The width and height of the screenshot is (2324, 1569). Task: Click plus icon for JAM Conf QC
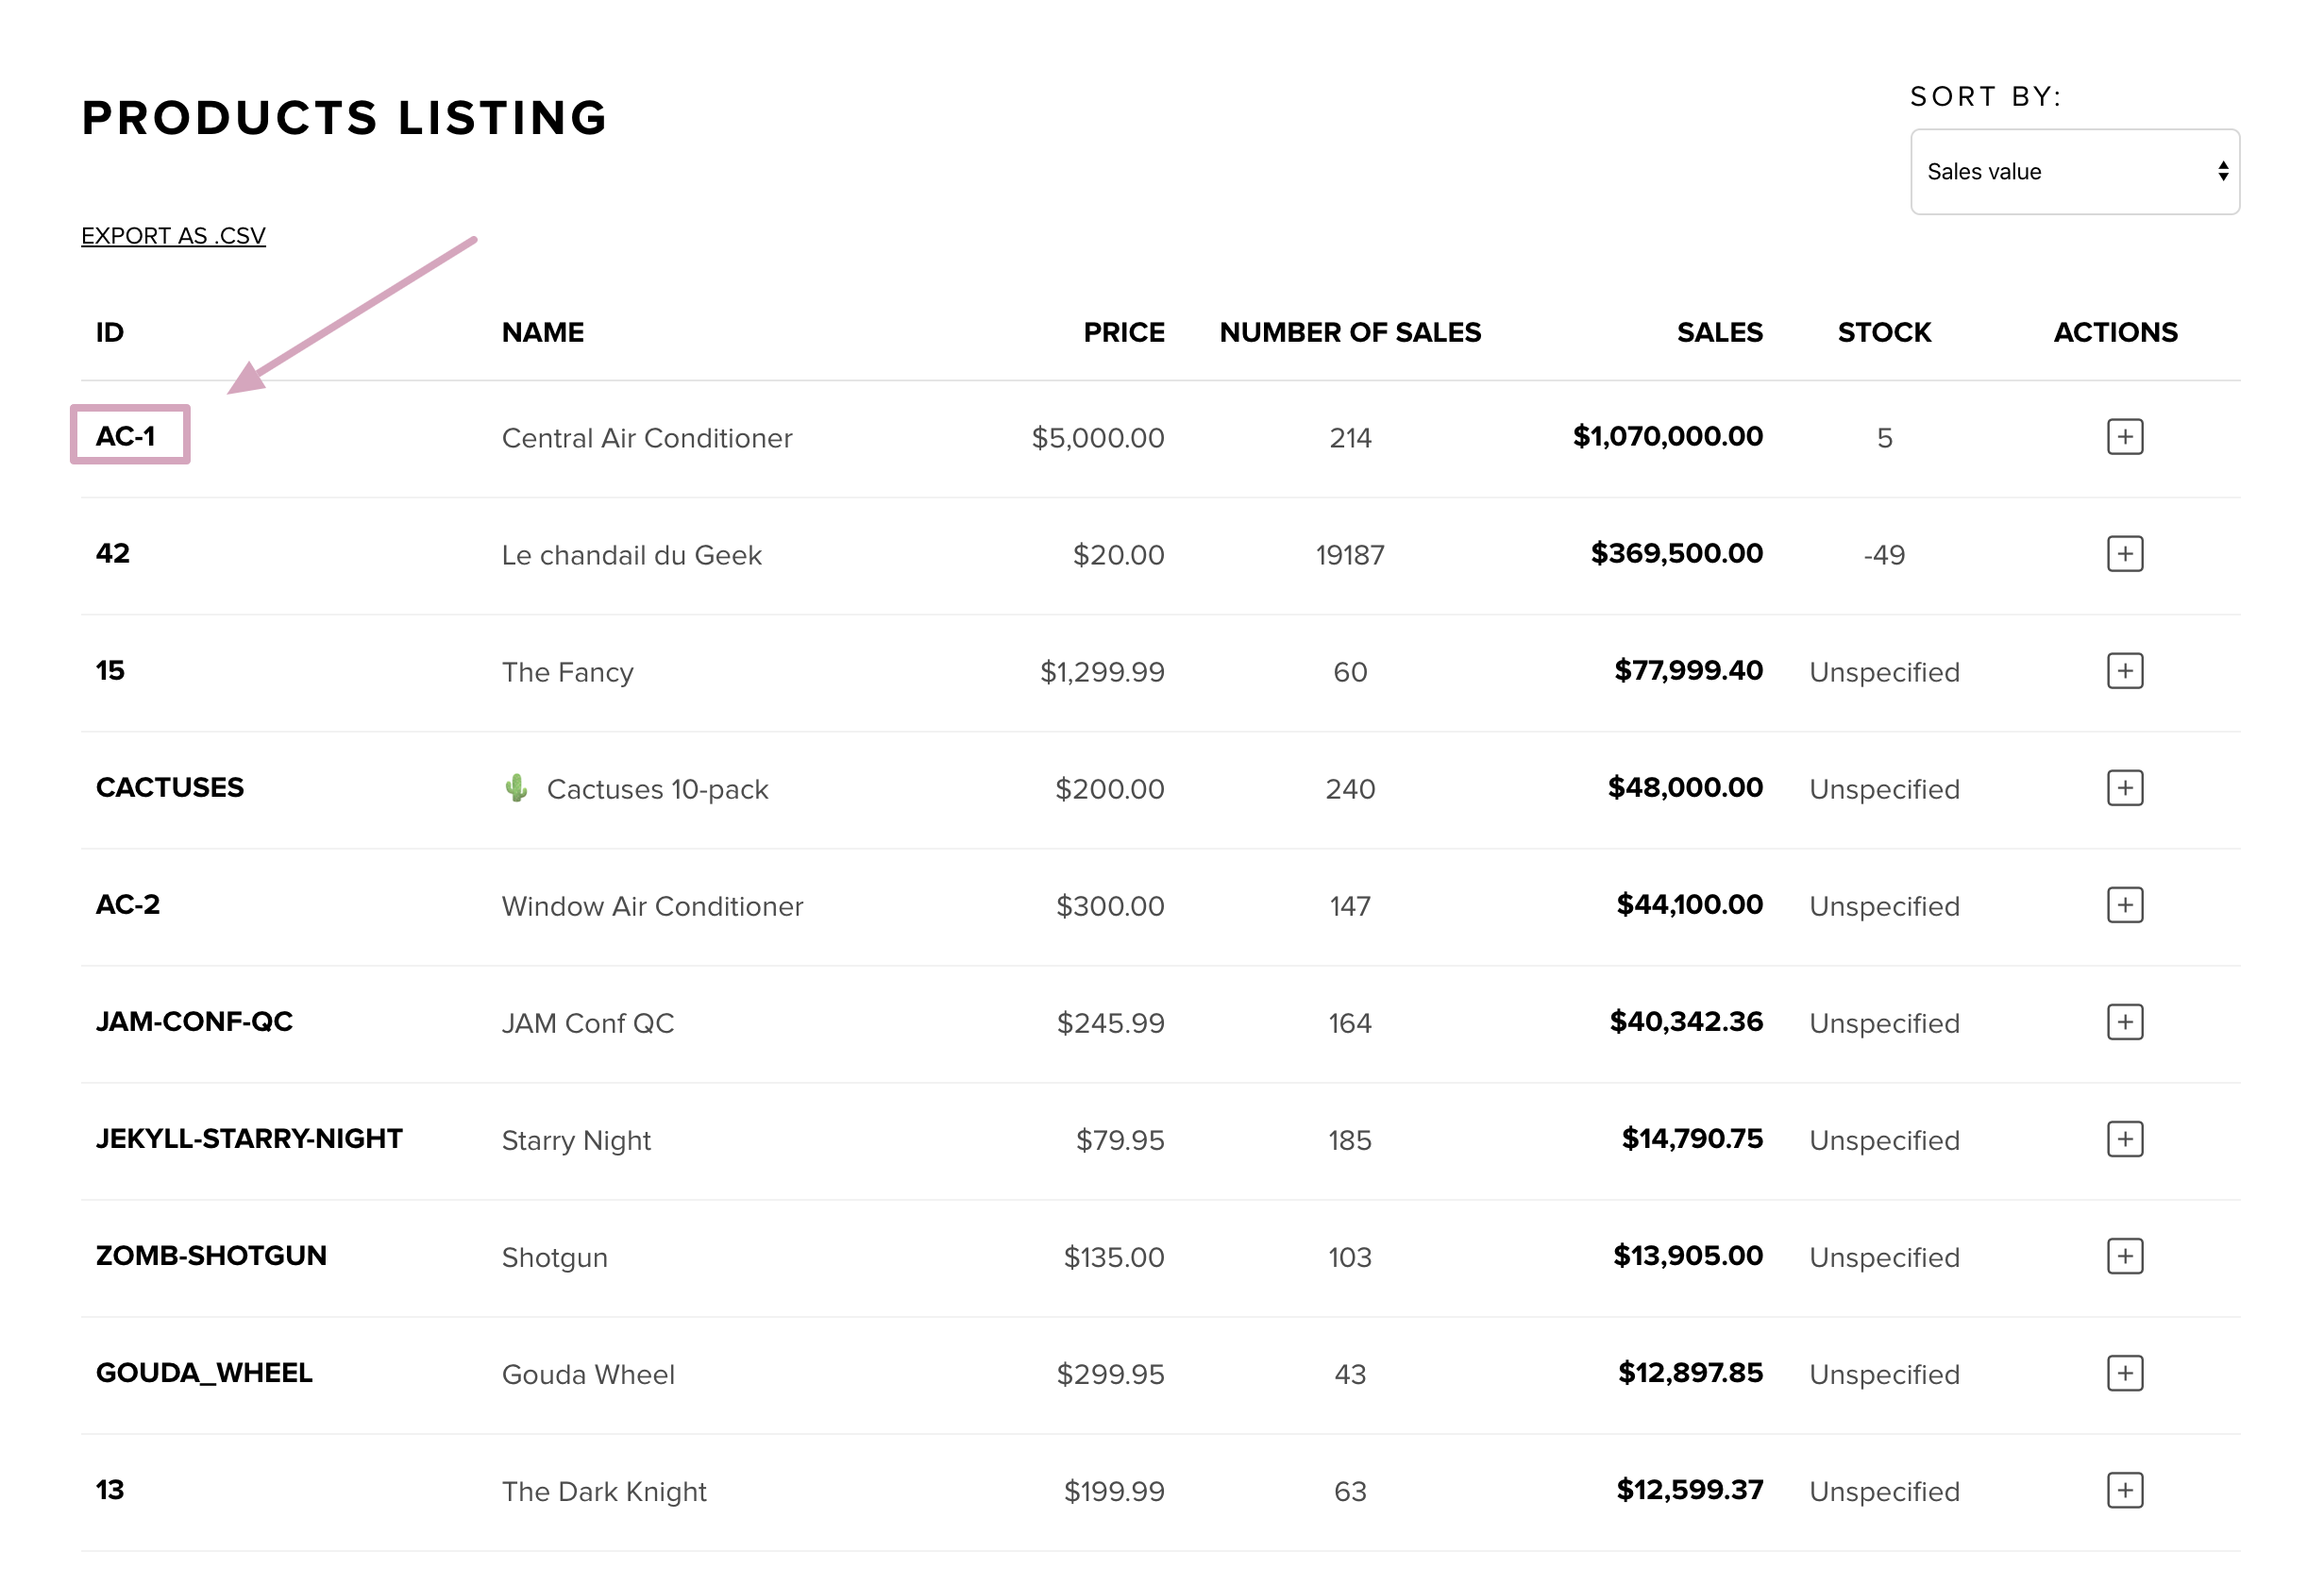pos(2124,1022)
